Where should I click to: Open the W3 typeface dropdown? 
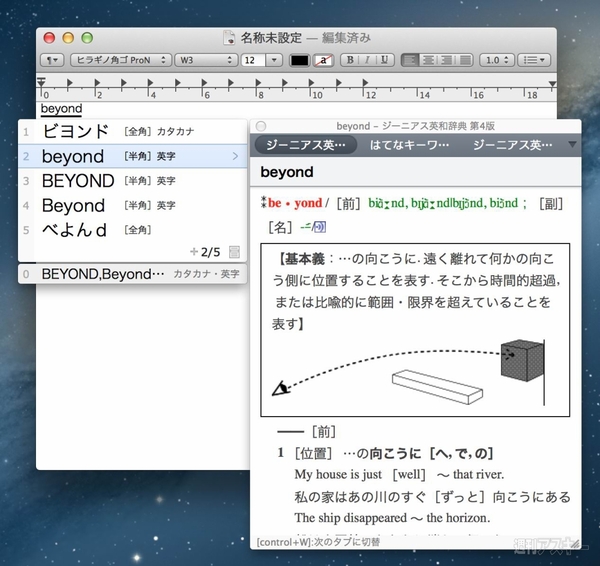pyautogui.click(x=205, y=60)
